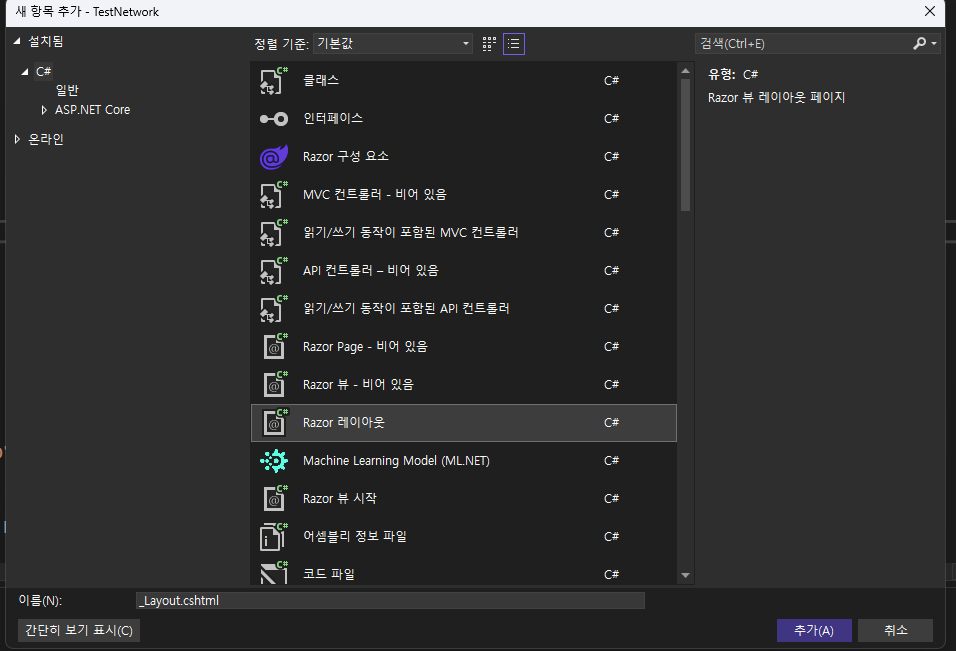Select ASP.NET Core category label
Image resolution: width=956 pixels, height=651 pixels.
click(93, 110)
